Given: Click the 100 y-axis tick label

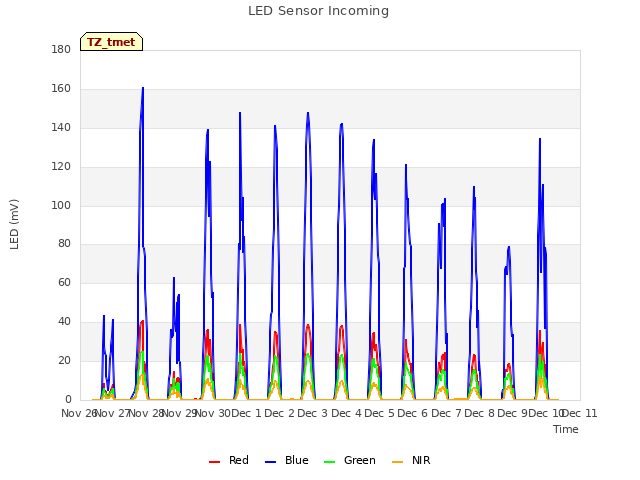Looking at the screenshot, I should coord(61,205).
